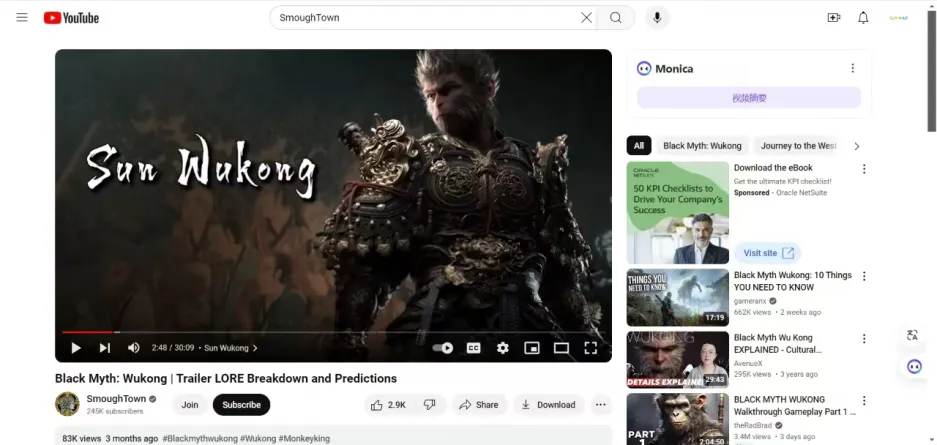Image resolution: width=937 pixels, height=445 pixels.
Task: Skip to next video
Action: pyautogui.click(x=105, y=348)
